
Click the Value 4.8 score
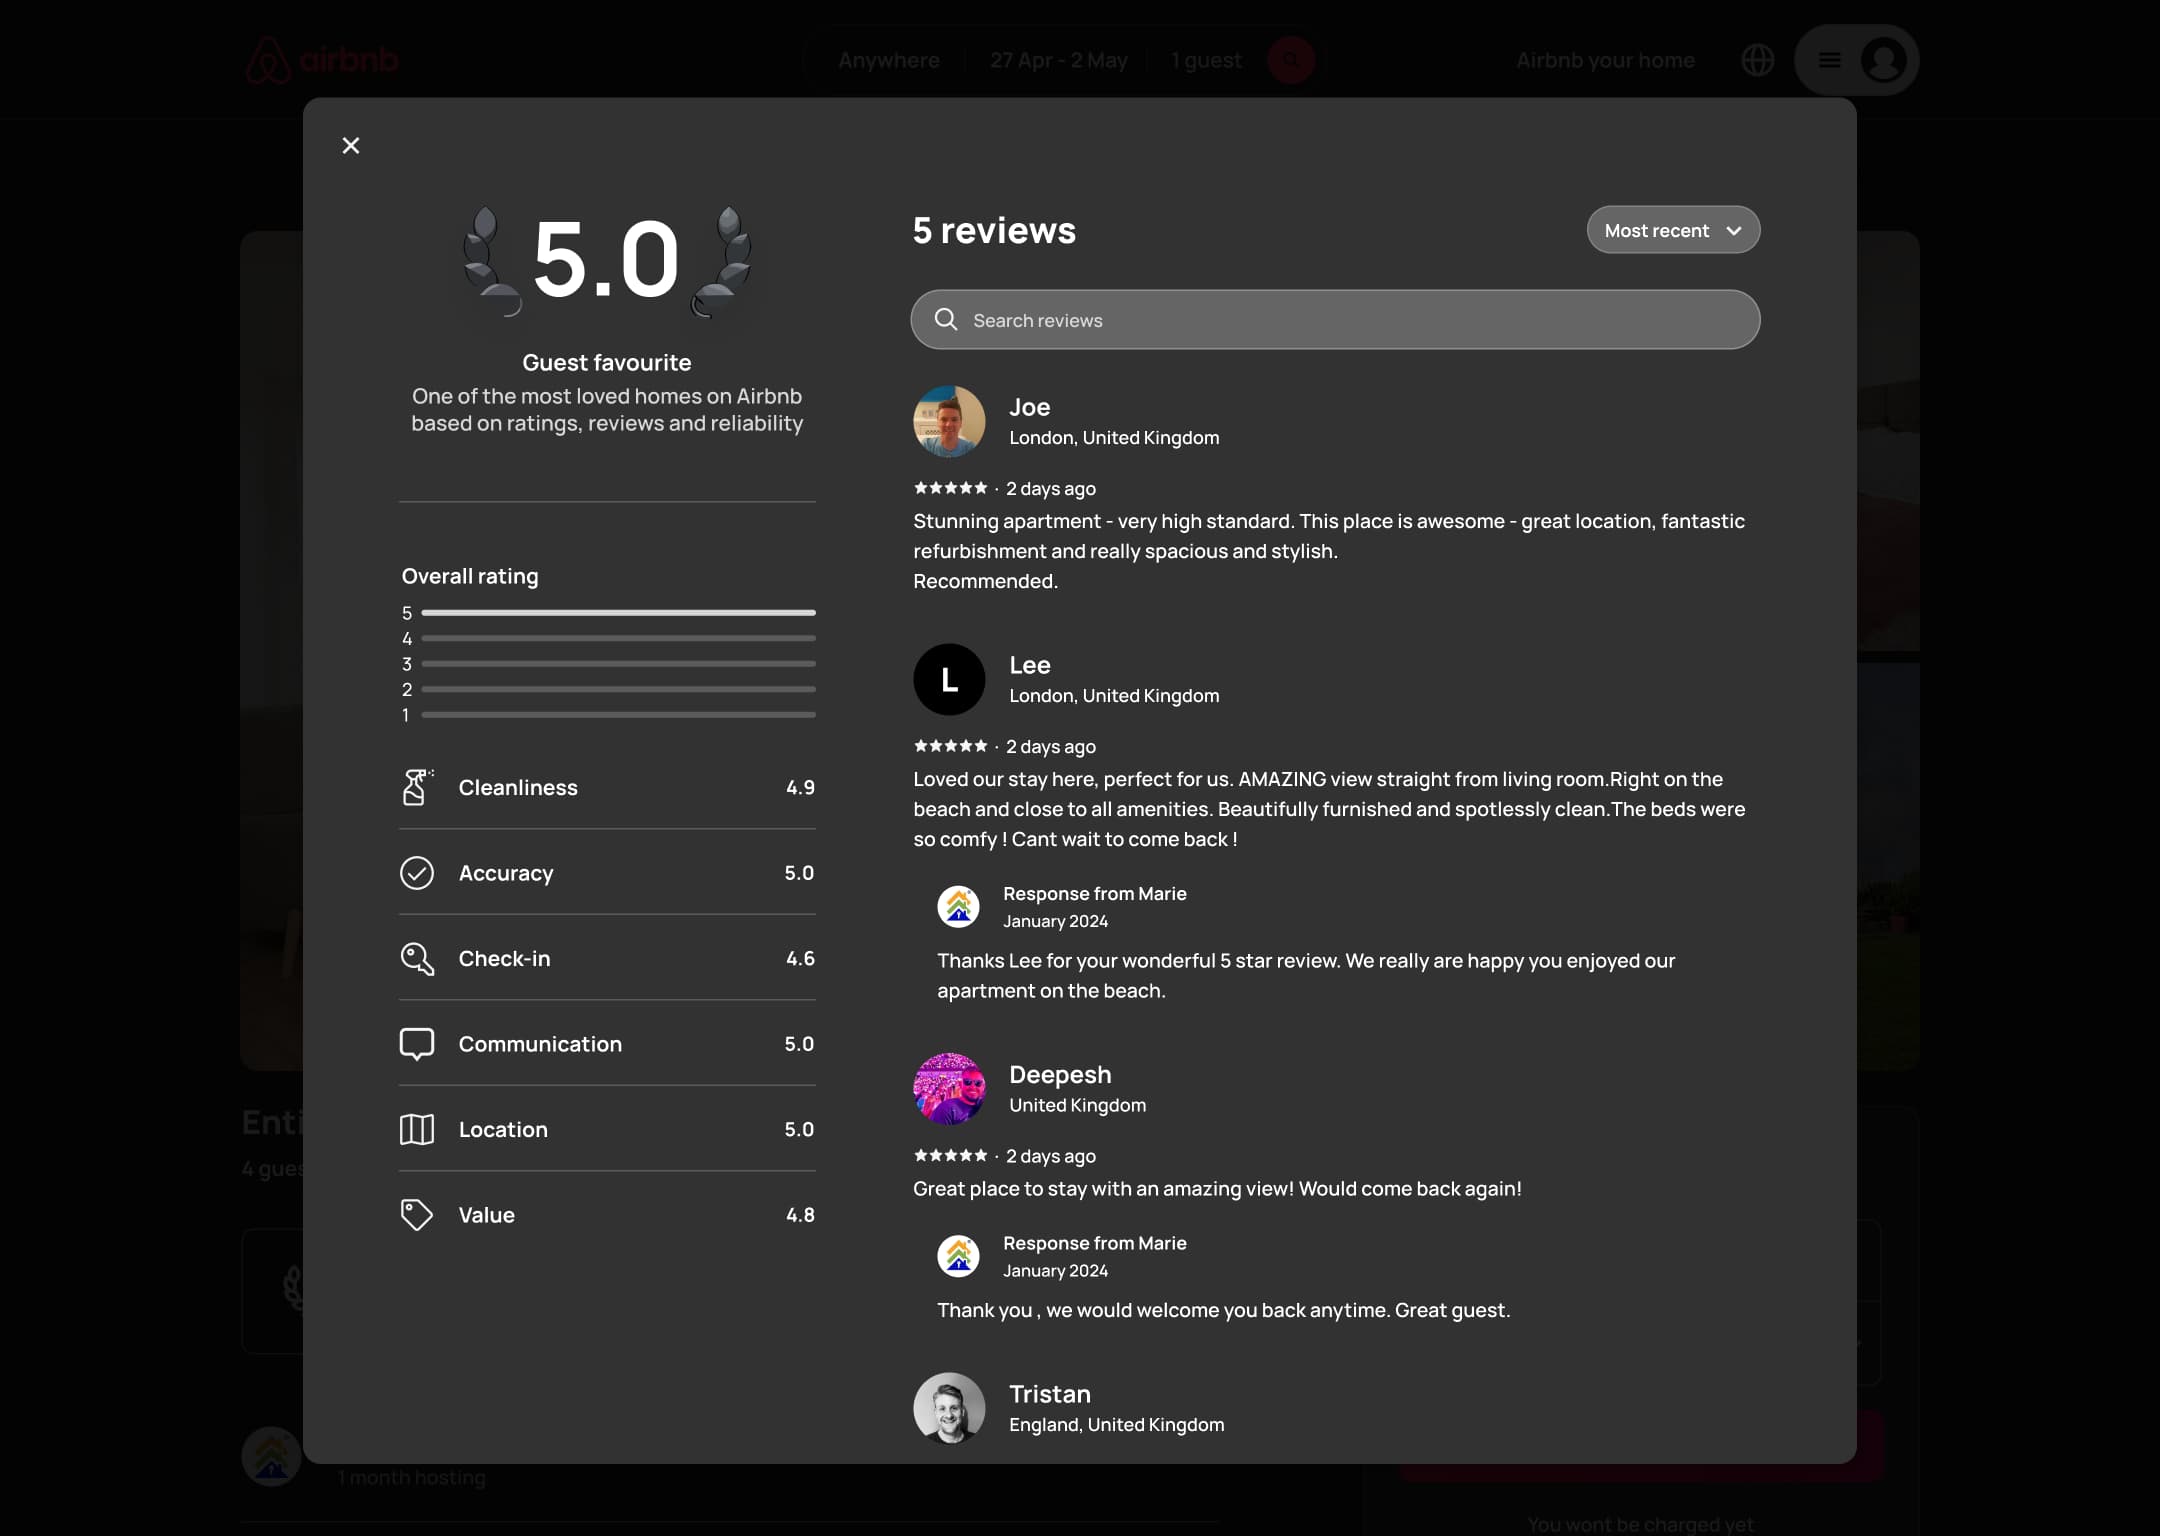800,1215
